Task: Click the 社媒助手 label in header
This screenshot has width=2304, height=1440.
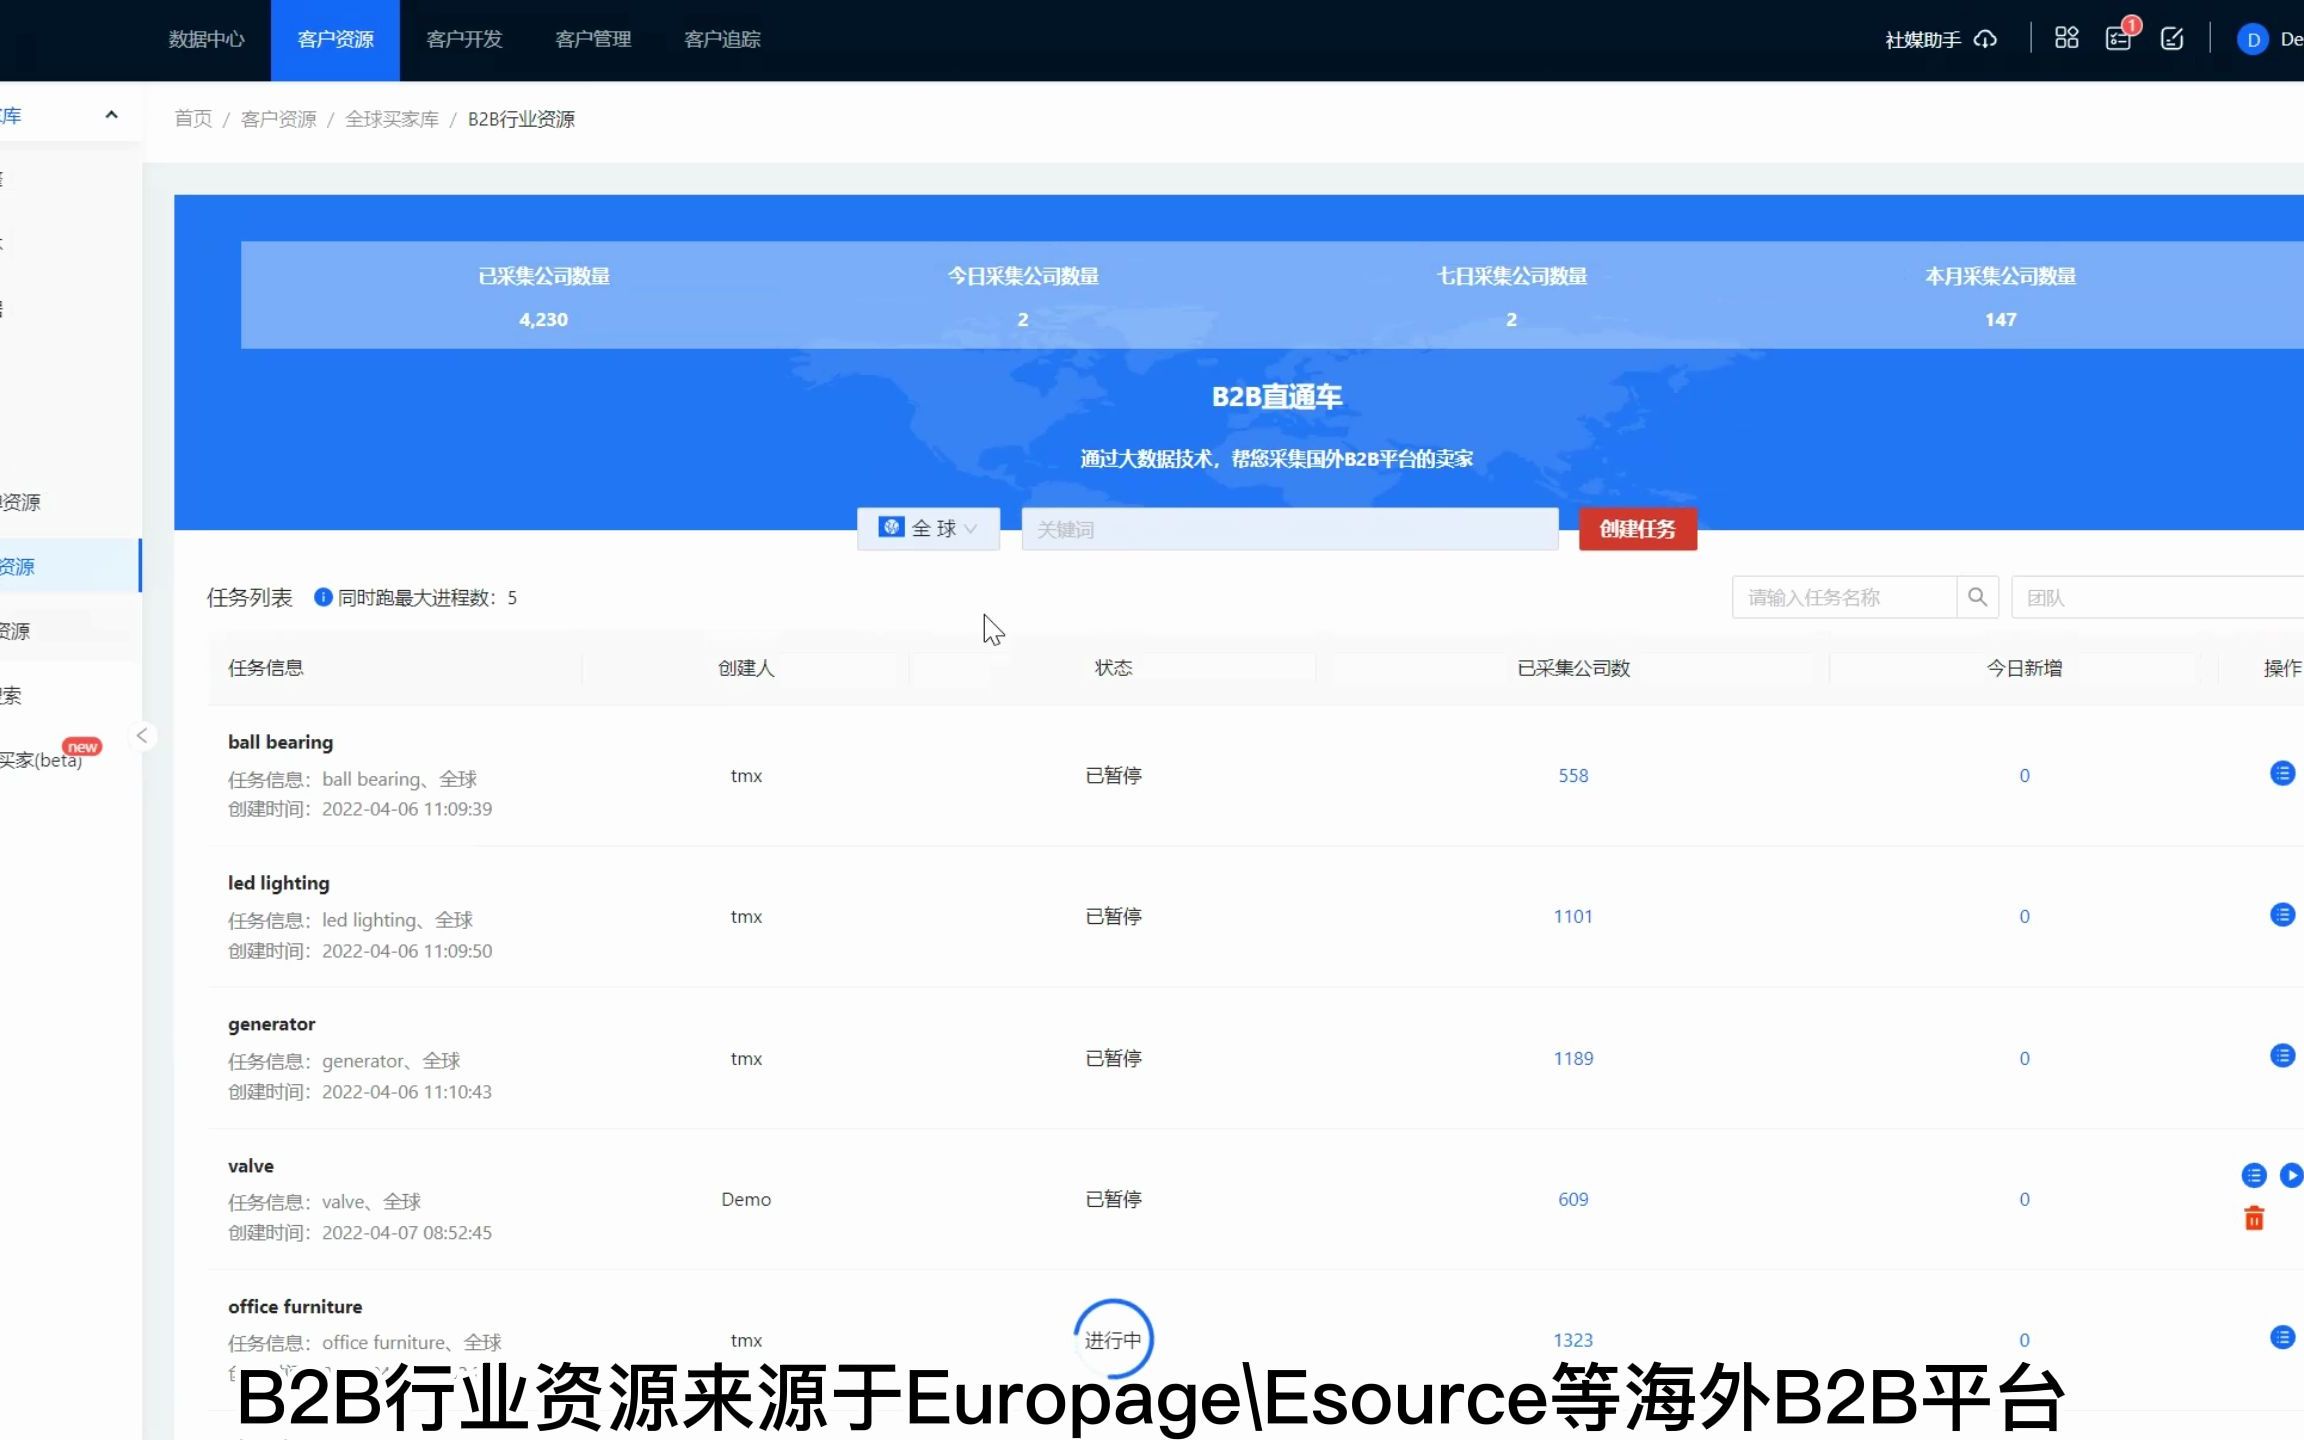Action: [x=1922, y=40]
